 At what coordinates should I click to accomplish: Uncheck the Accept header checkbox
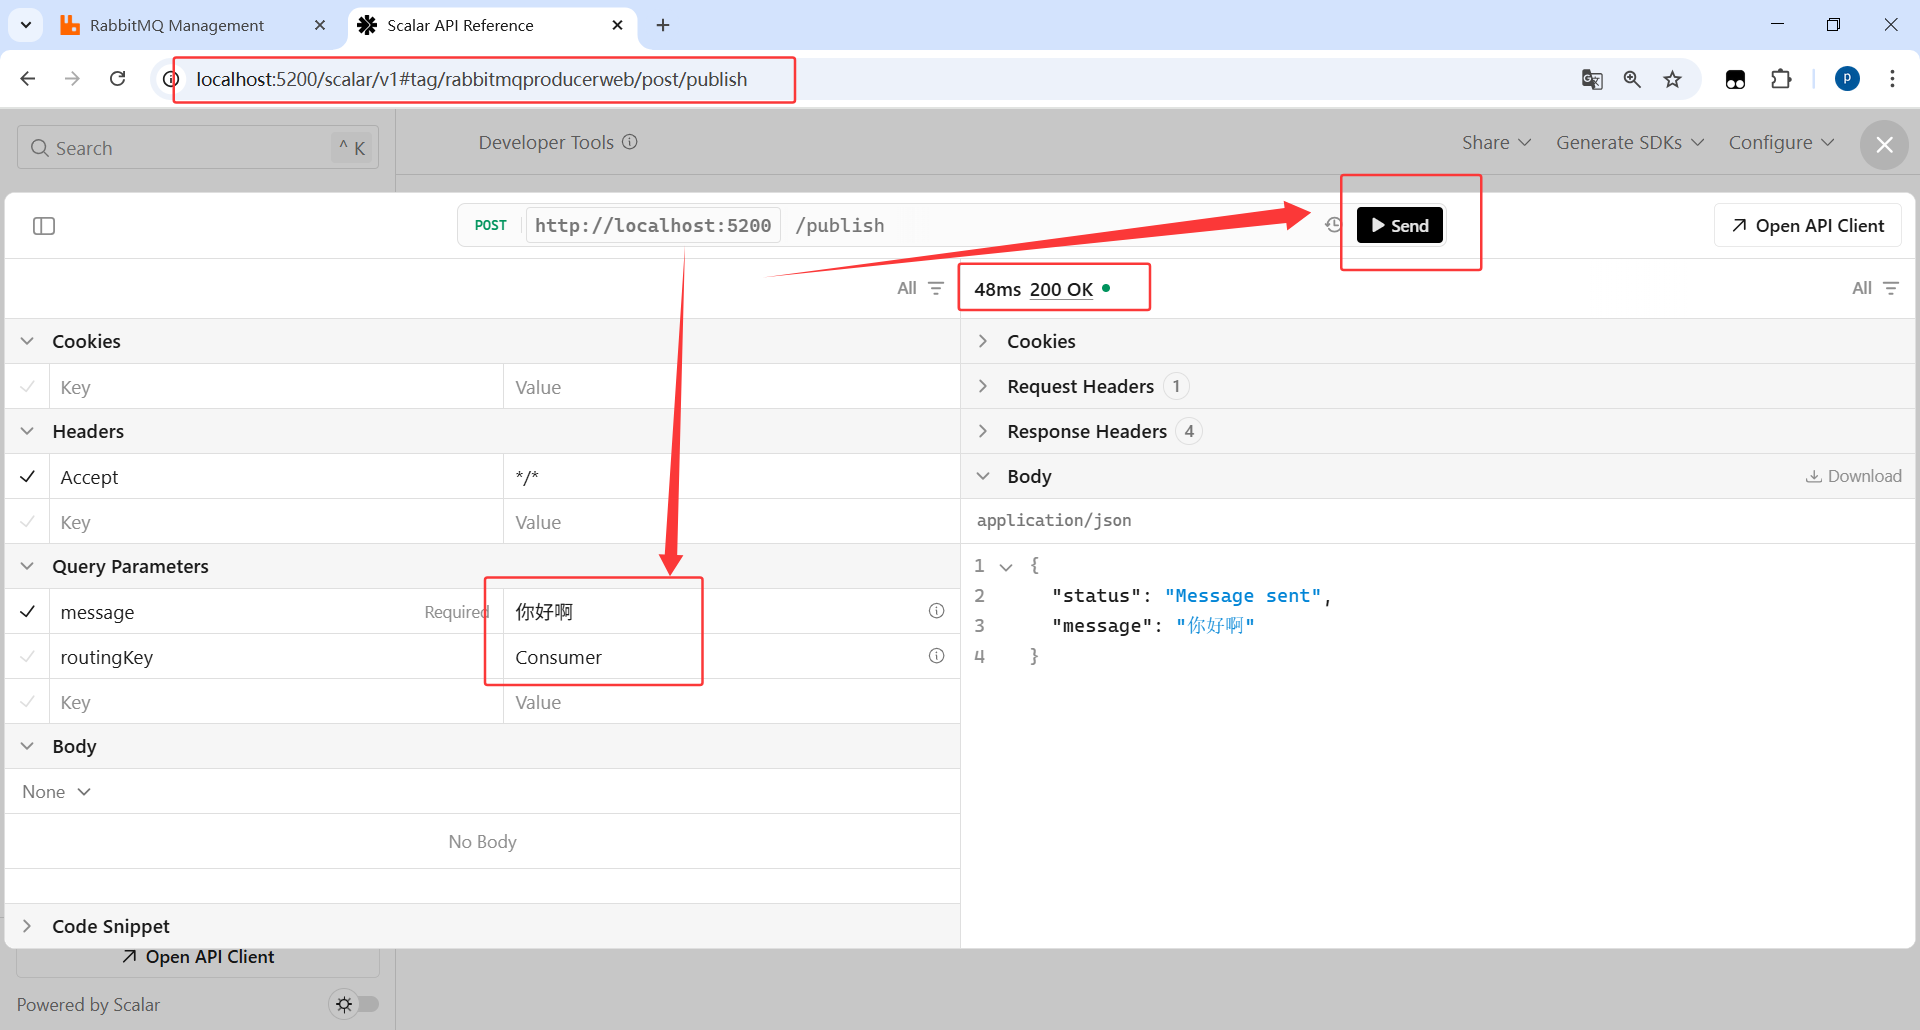click(28, 477)
